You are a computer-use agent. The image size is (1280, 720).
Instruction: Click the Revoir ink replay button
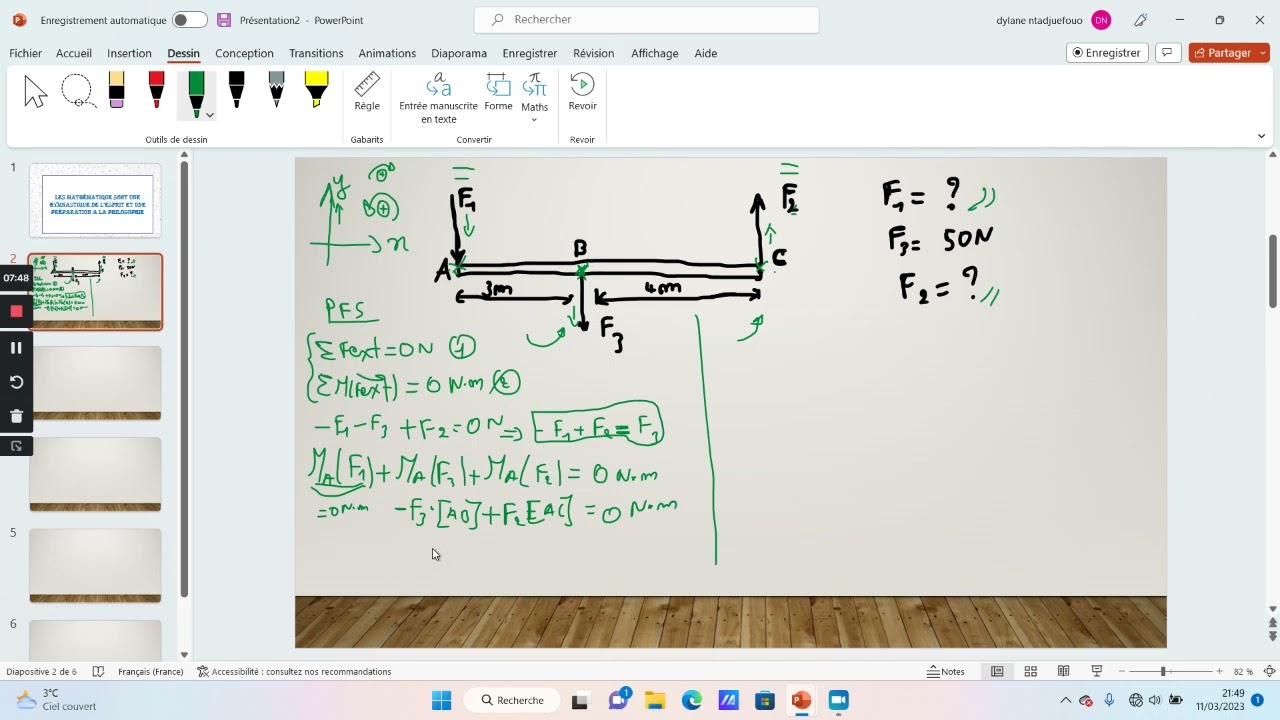(x=582, y=91)
